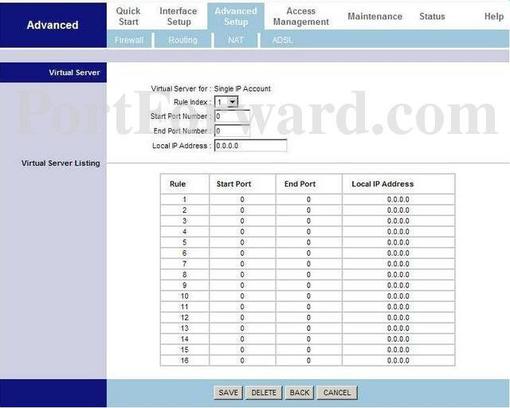Switch to the Interface Setup tab
The image size is (510, 408).
(x=178, y=16)
